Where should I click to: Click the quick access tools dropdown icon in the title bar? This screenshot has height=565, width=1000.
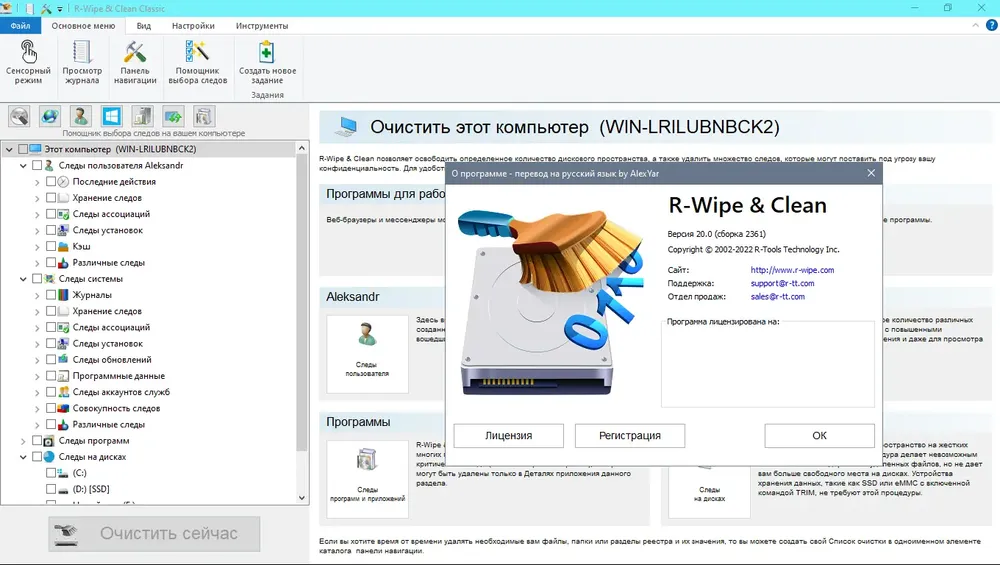(60, 9)
